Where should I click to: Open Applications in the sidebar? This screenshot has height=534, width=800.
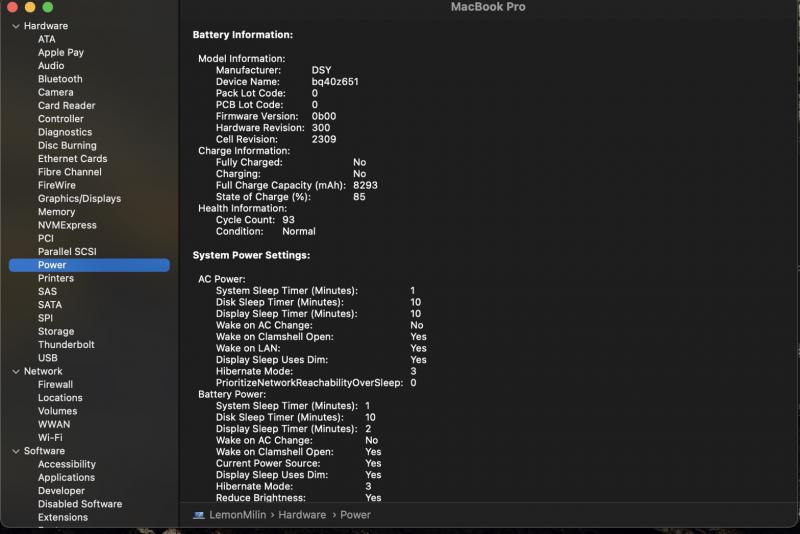[66, 477]
